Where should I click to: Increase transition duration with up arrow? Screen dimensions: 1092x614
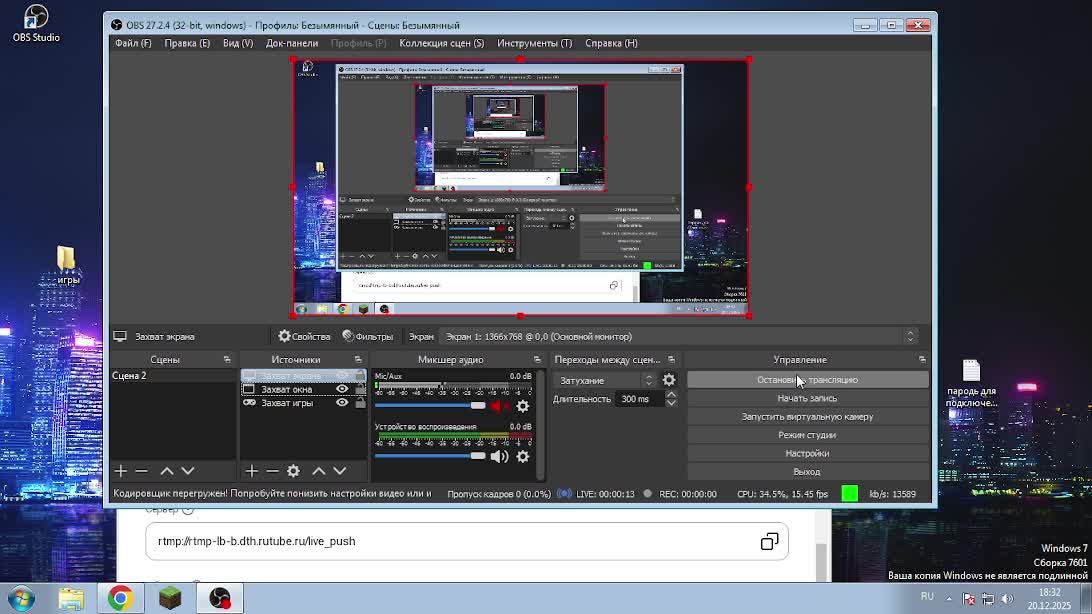[x=671, y=395]
